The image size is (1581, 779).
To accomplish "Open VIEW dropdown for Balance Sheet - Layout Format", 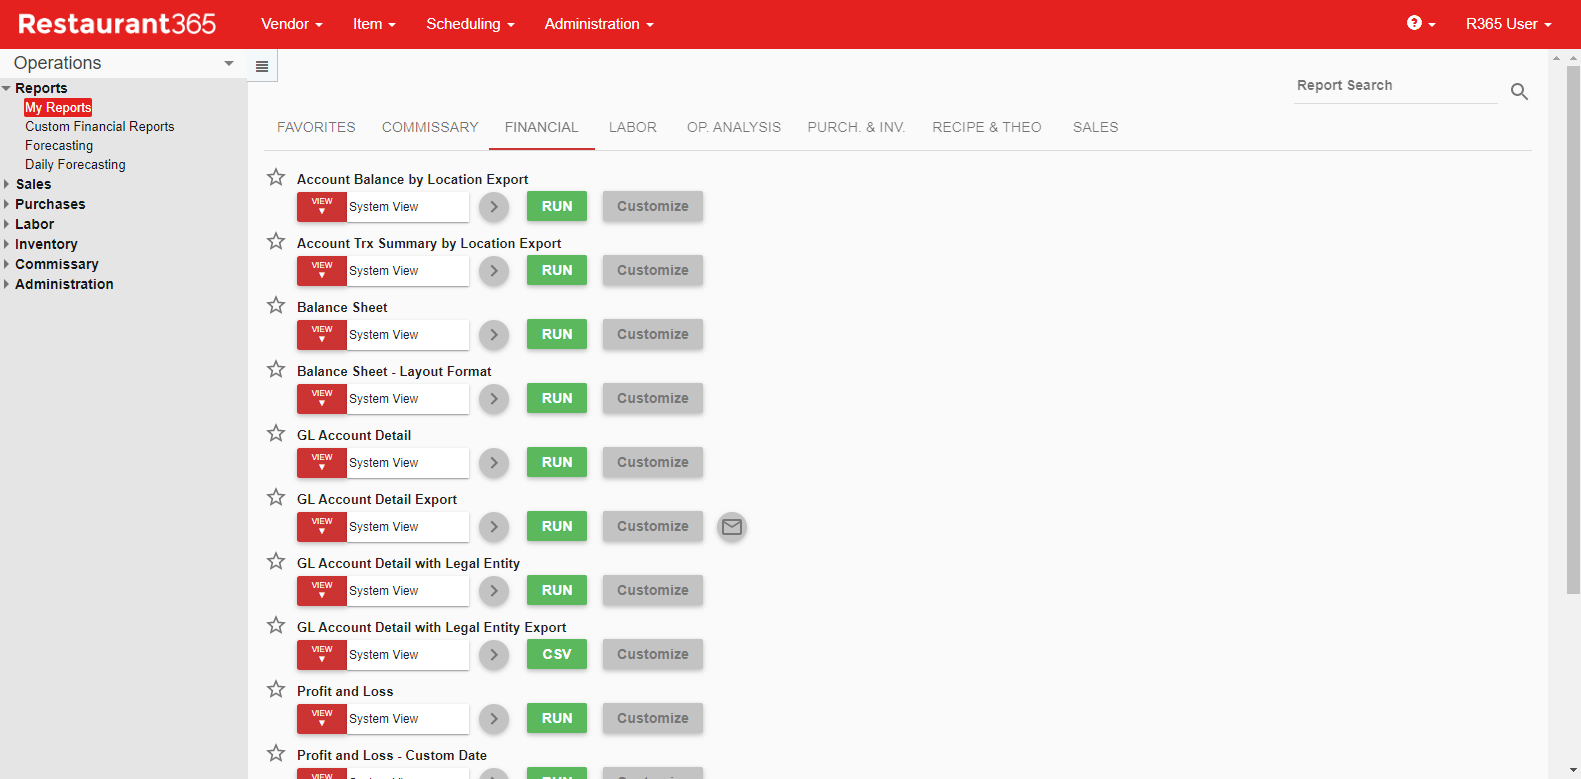I will coord(322,399).
